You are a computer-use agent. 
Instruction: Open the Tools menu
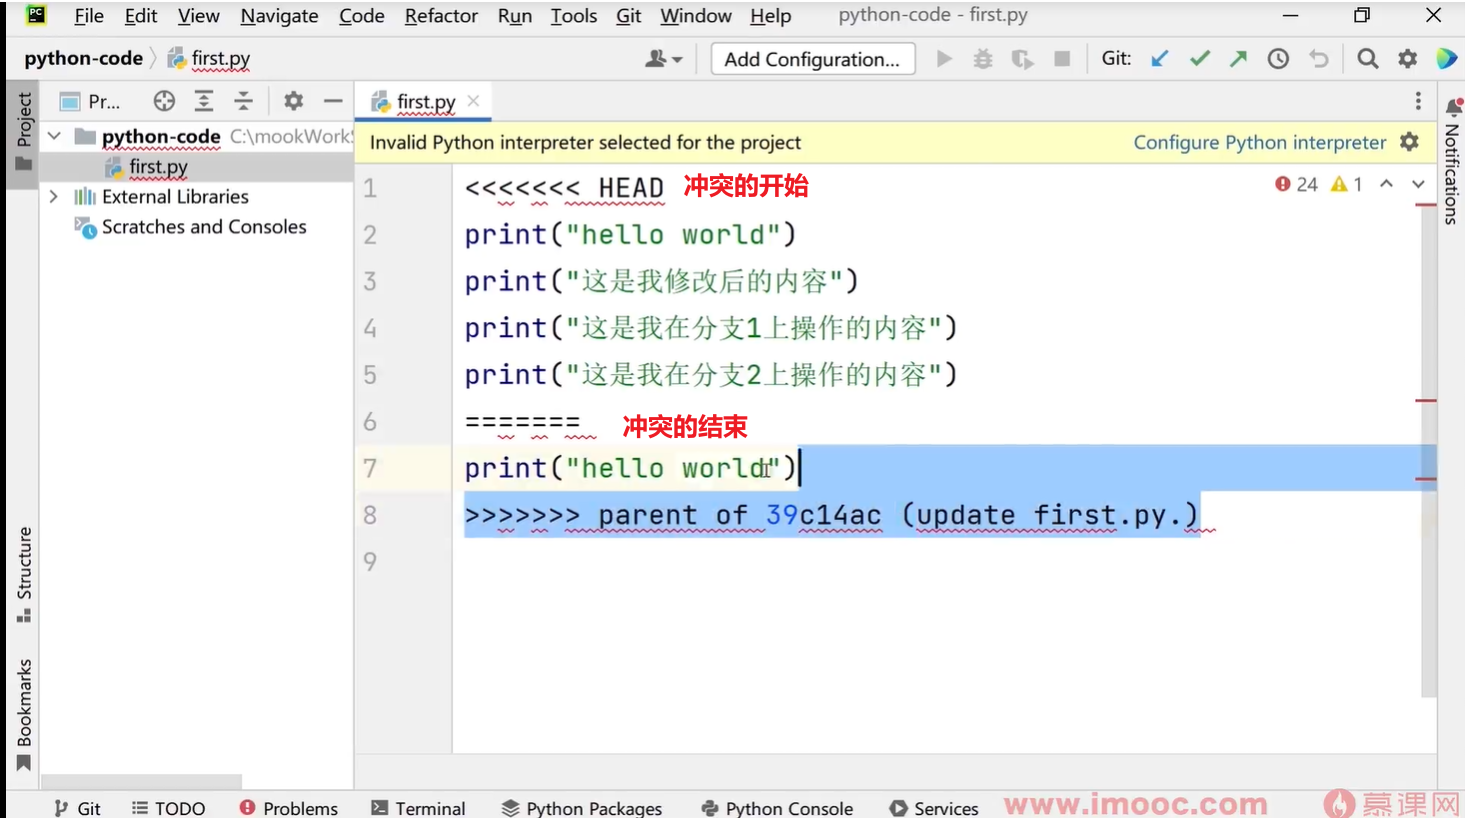(x=574, y=16)
